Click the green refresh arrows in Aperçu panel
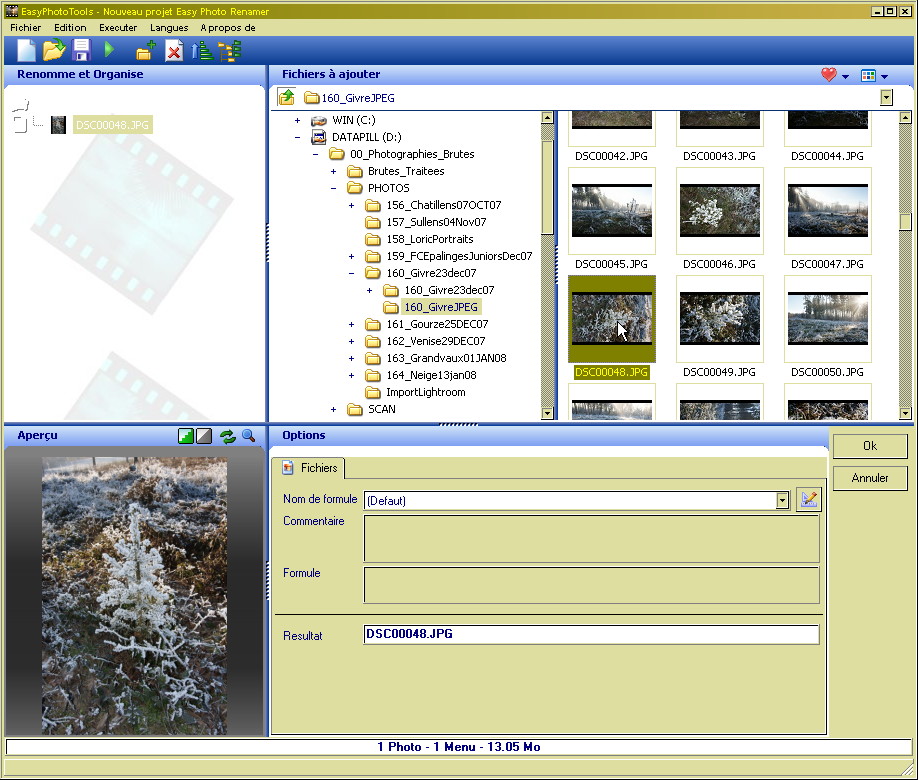Screen dimensions: 918x780 228,436
